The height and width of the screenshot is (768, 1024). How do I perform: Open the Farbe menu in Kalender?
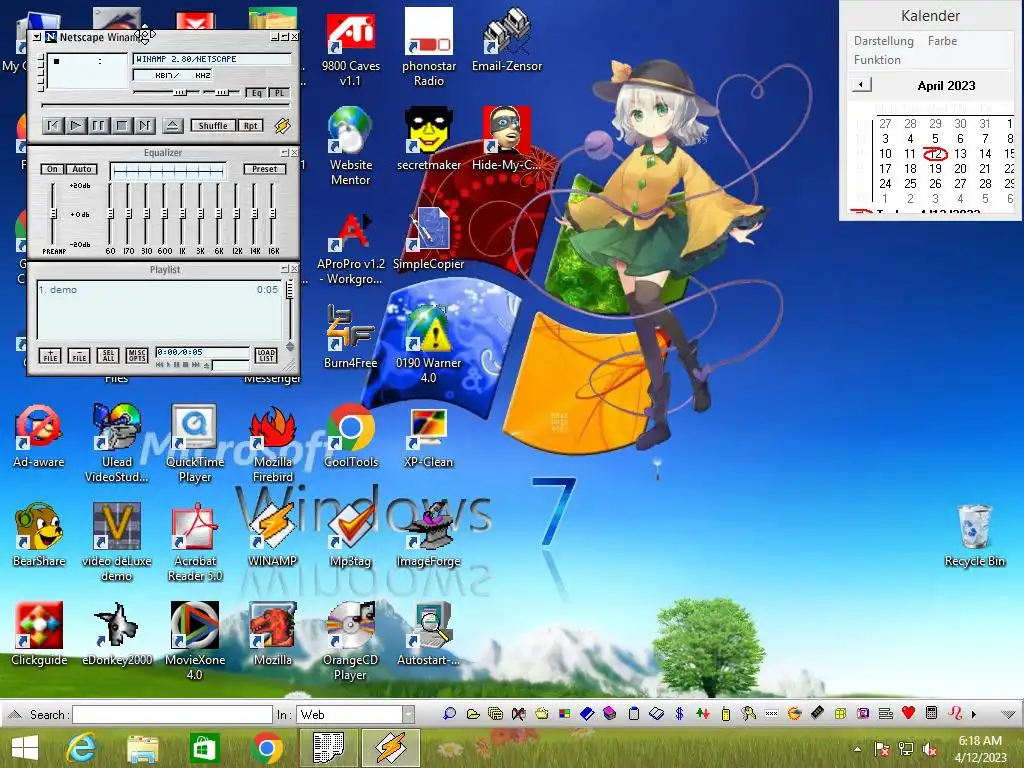click(942, 40)
